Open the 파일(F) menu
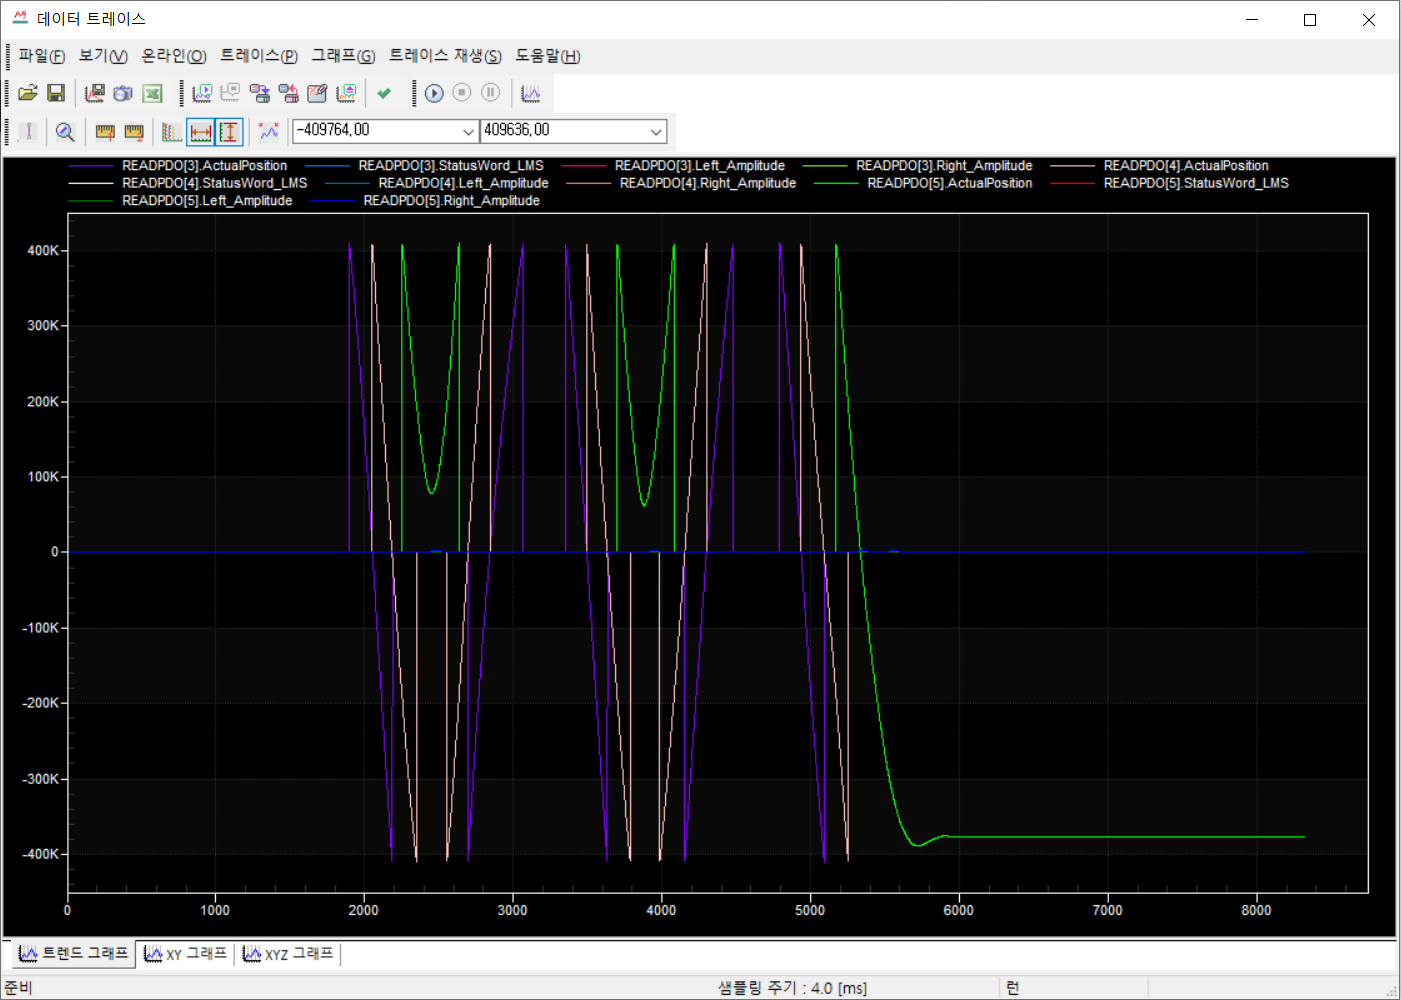Image resolution: width=1401 pixels, height=1000 pixels. [x=42, y=56]
